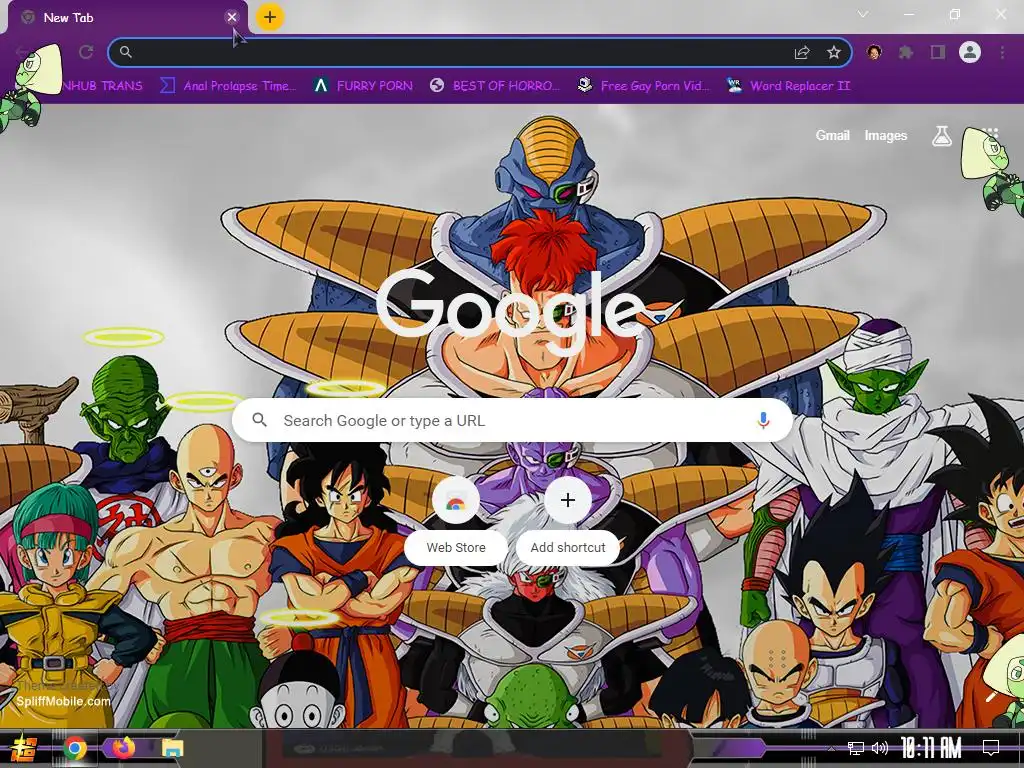Open a new tab with the plus button
Screen dimensions: 1024x768
[x=270, y=17]
